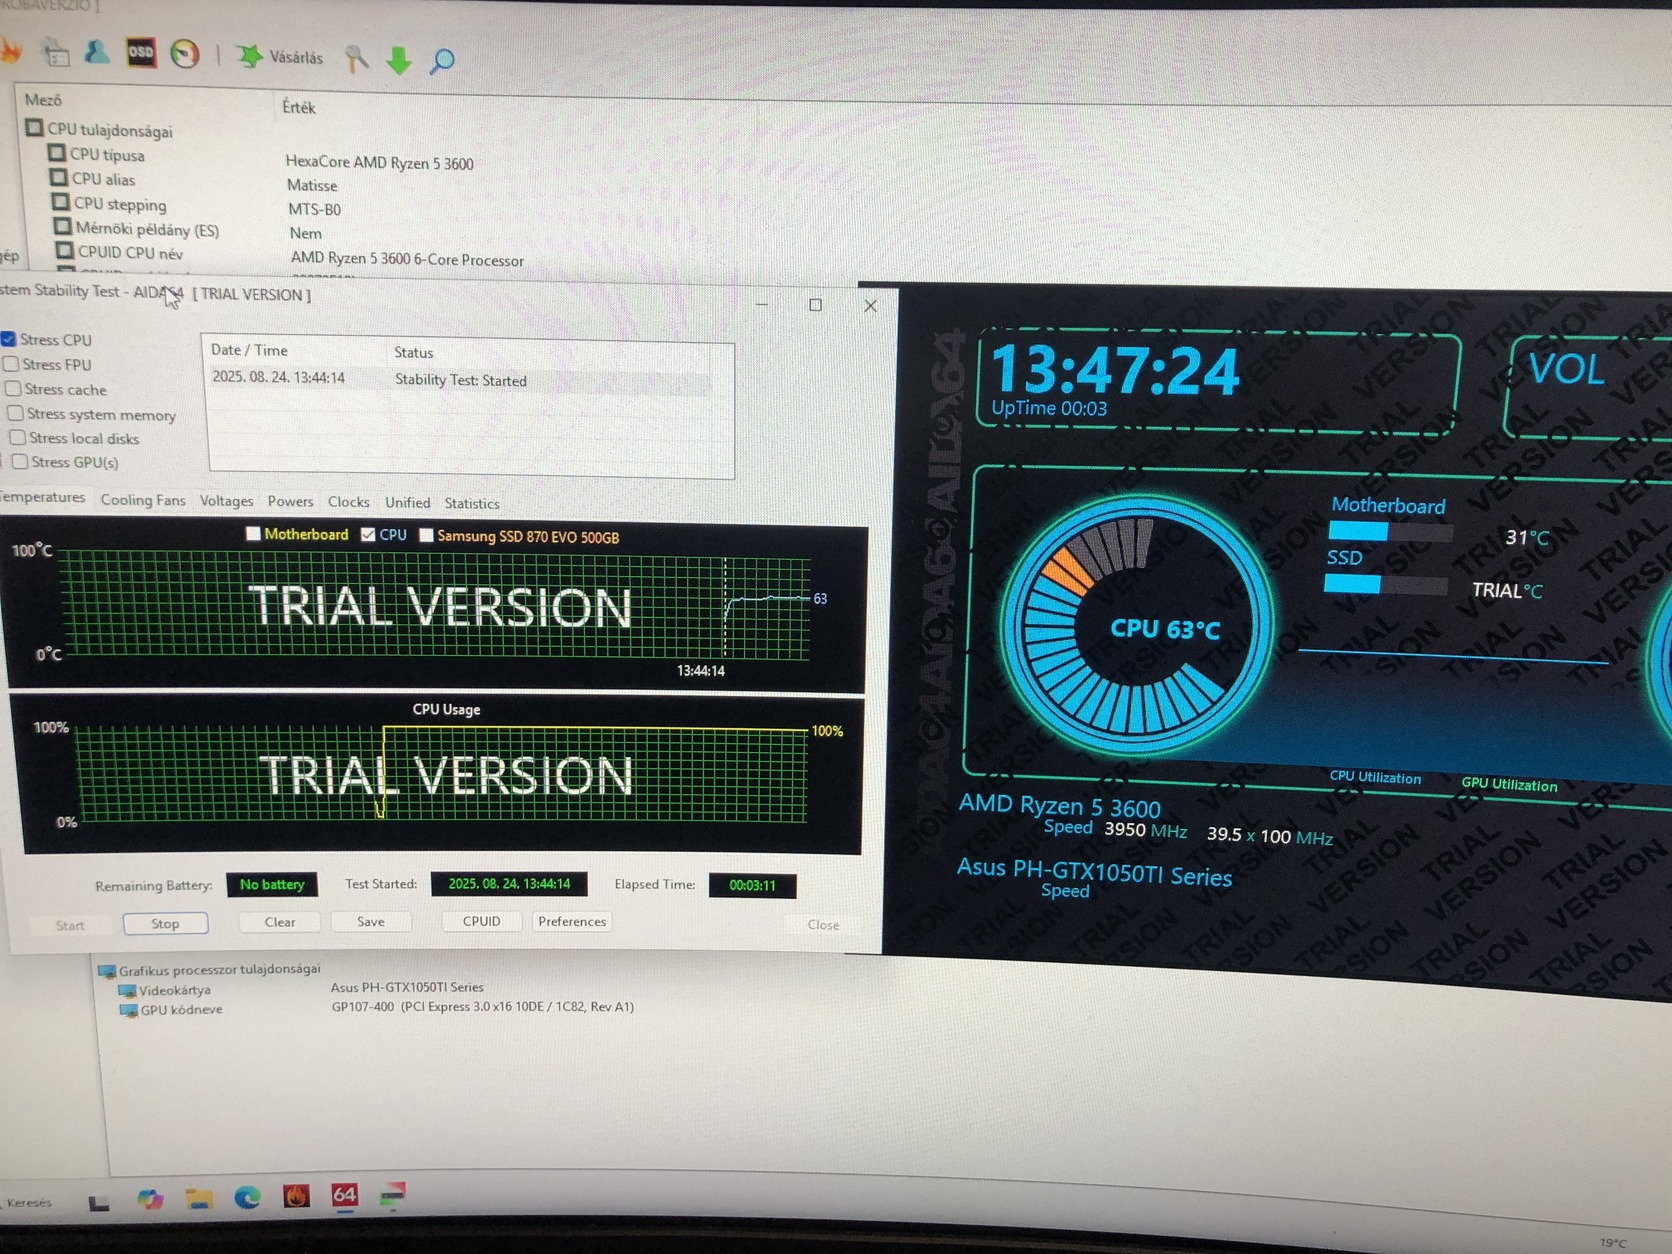Image resolution: width=1672 pixels, height=1254 pixels.
Task: Select the Stability Test: Started log entry
Action: (460, 380)
